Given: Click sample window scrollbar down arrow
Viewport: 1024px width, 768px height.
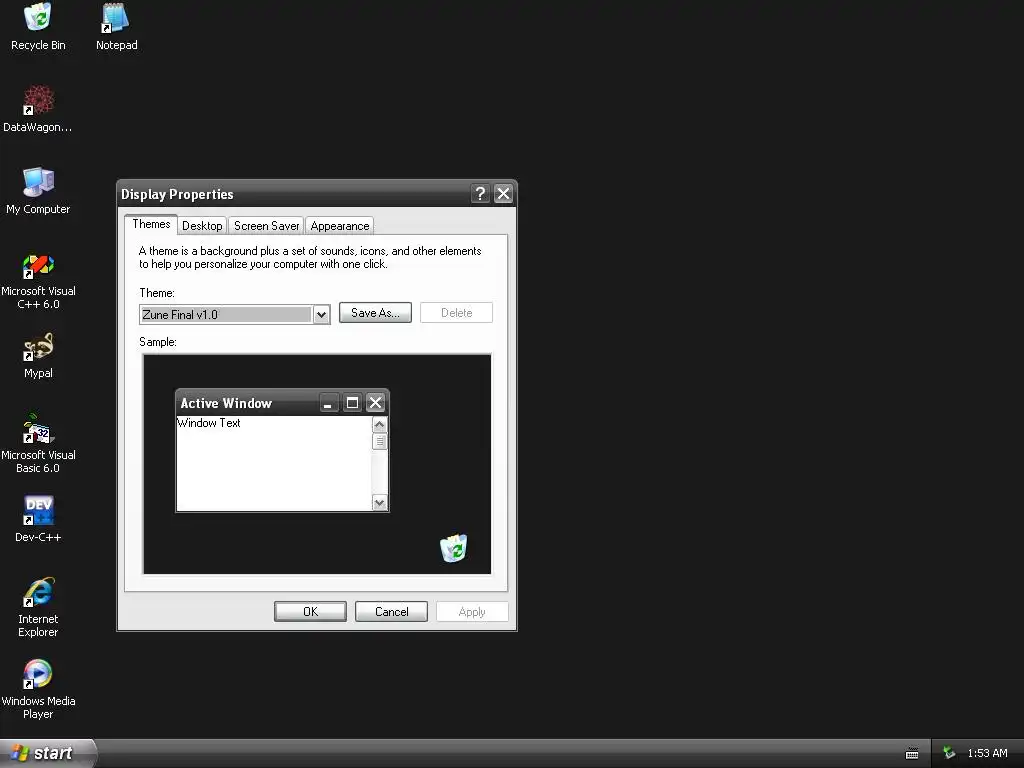Looking at the screenshot, I should [x=379, y=503].
